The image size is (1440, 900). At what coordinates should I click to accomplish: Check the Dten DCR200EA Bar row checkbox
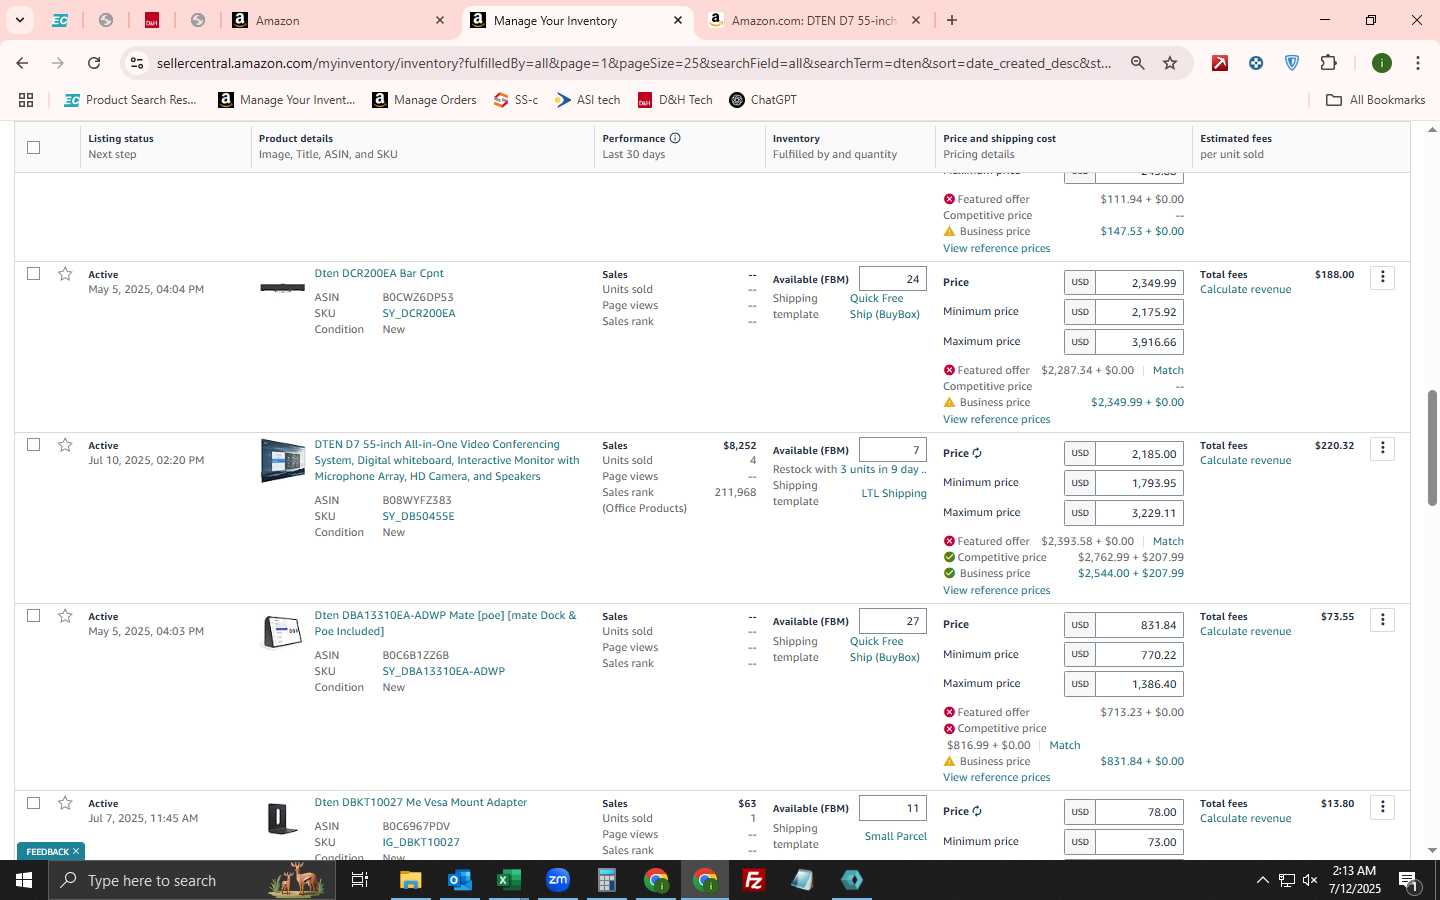33,273
